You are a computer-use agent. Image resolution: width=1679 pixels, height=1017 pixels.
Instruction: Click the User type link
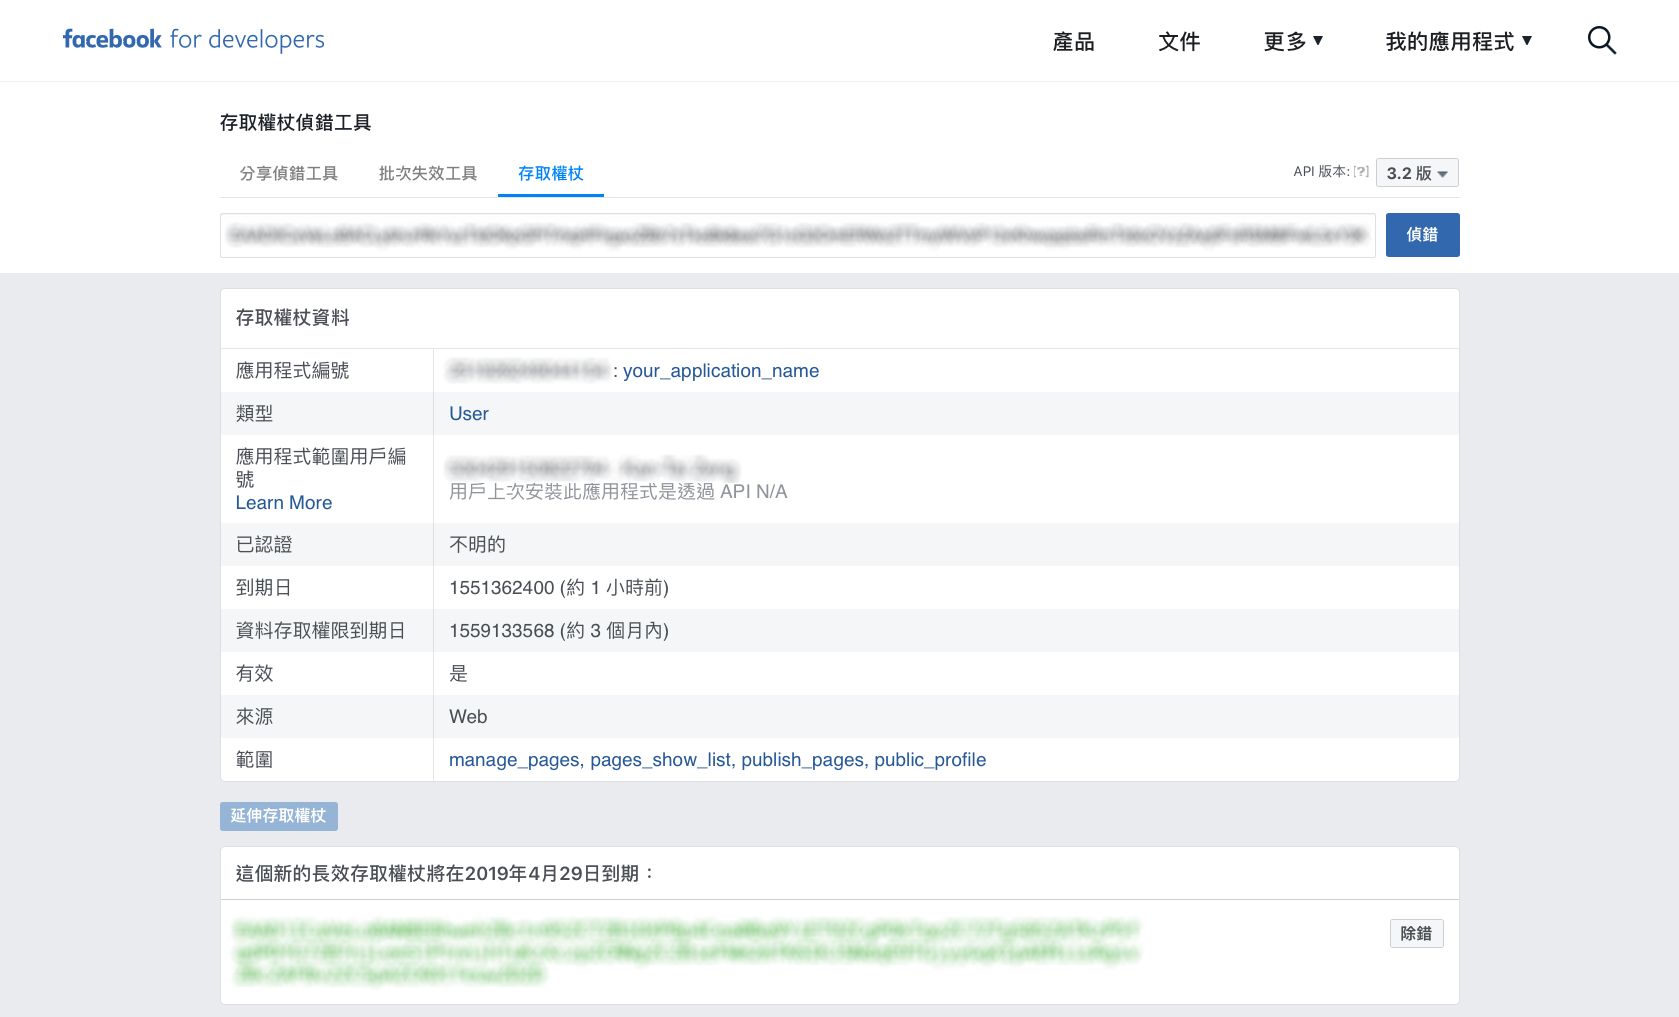pyautogui.click(x=469, y=414)
